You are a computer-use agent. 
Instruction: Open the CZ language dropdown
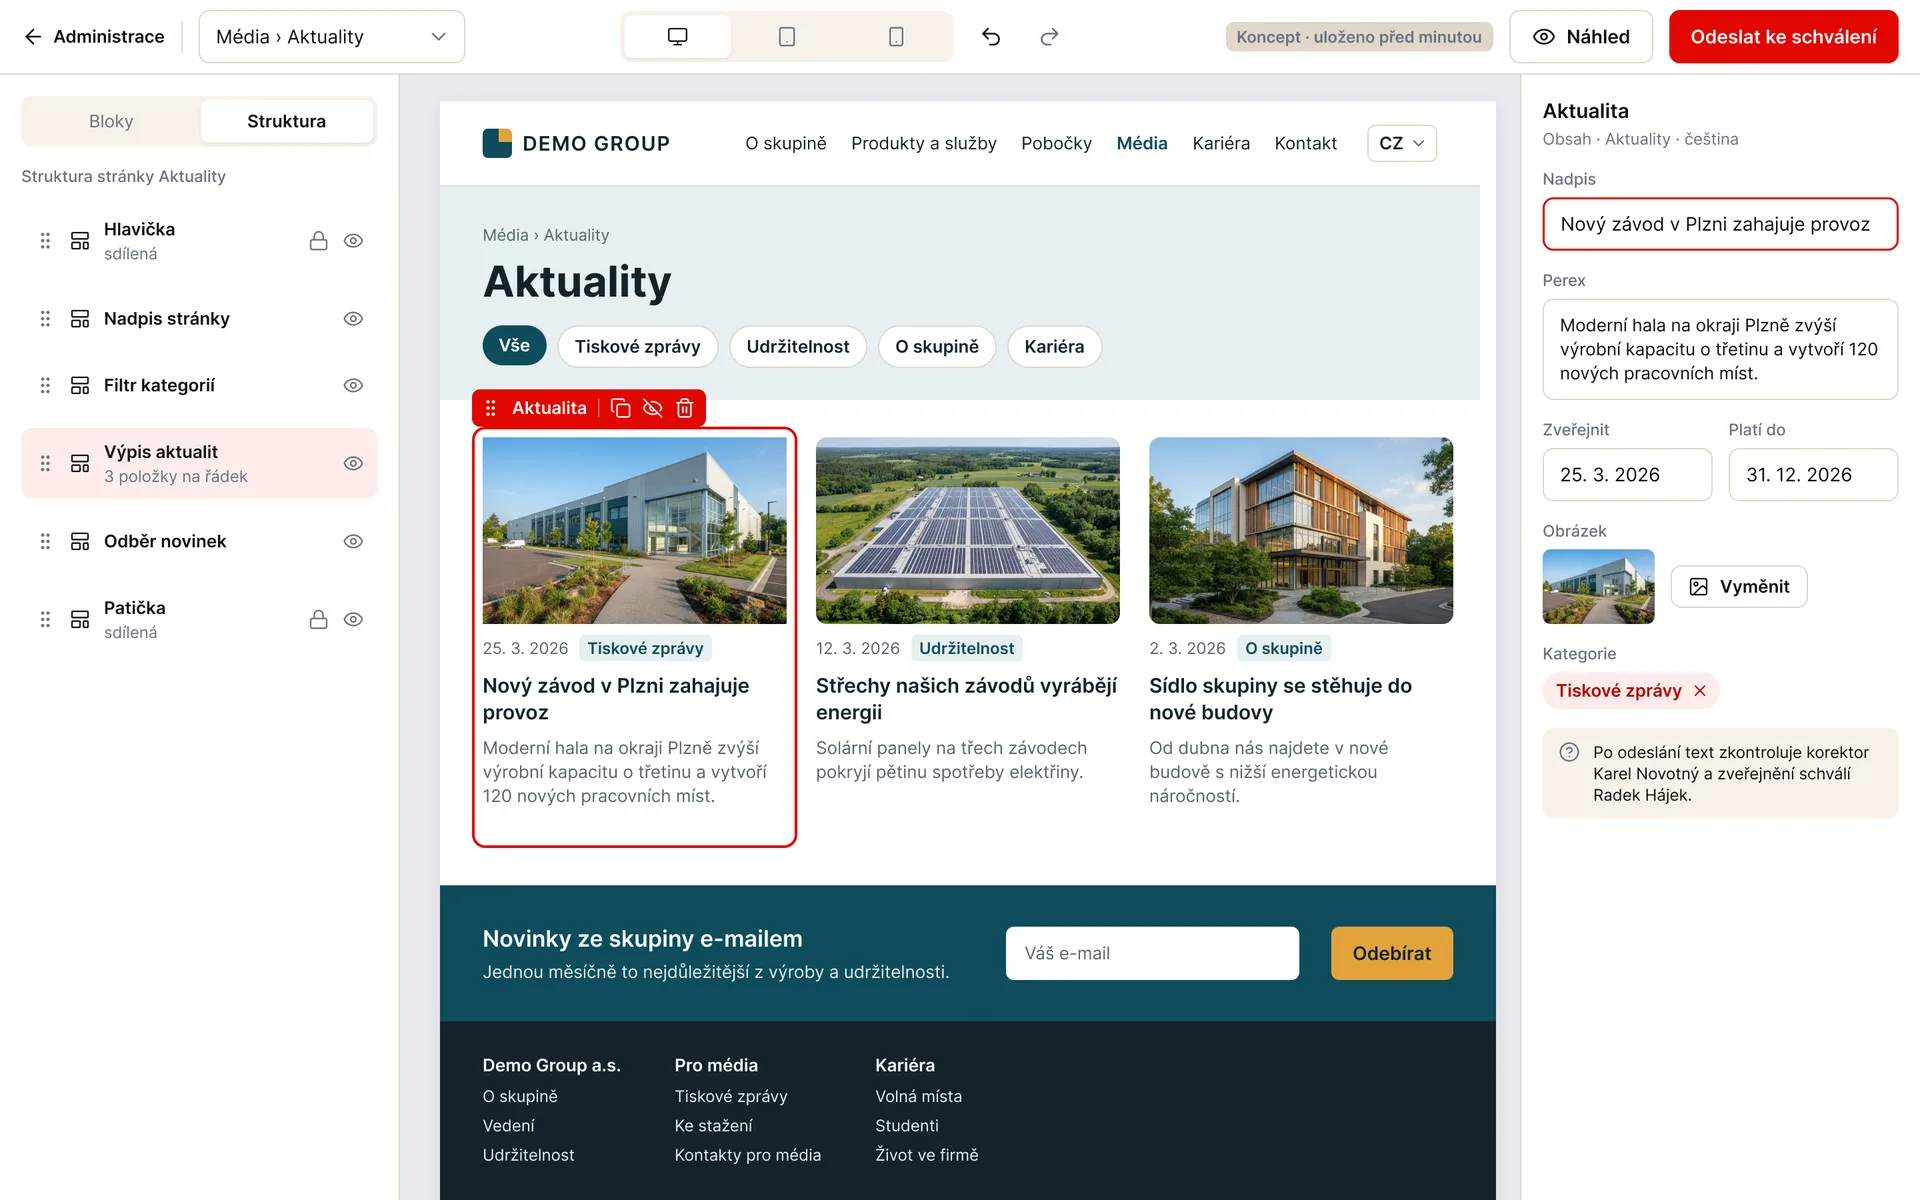1401,143
